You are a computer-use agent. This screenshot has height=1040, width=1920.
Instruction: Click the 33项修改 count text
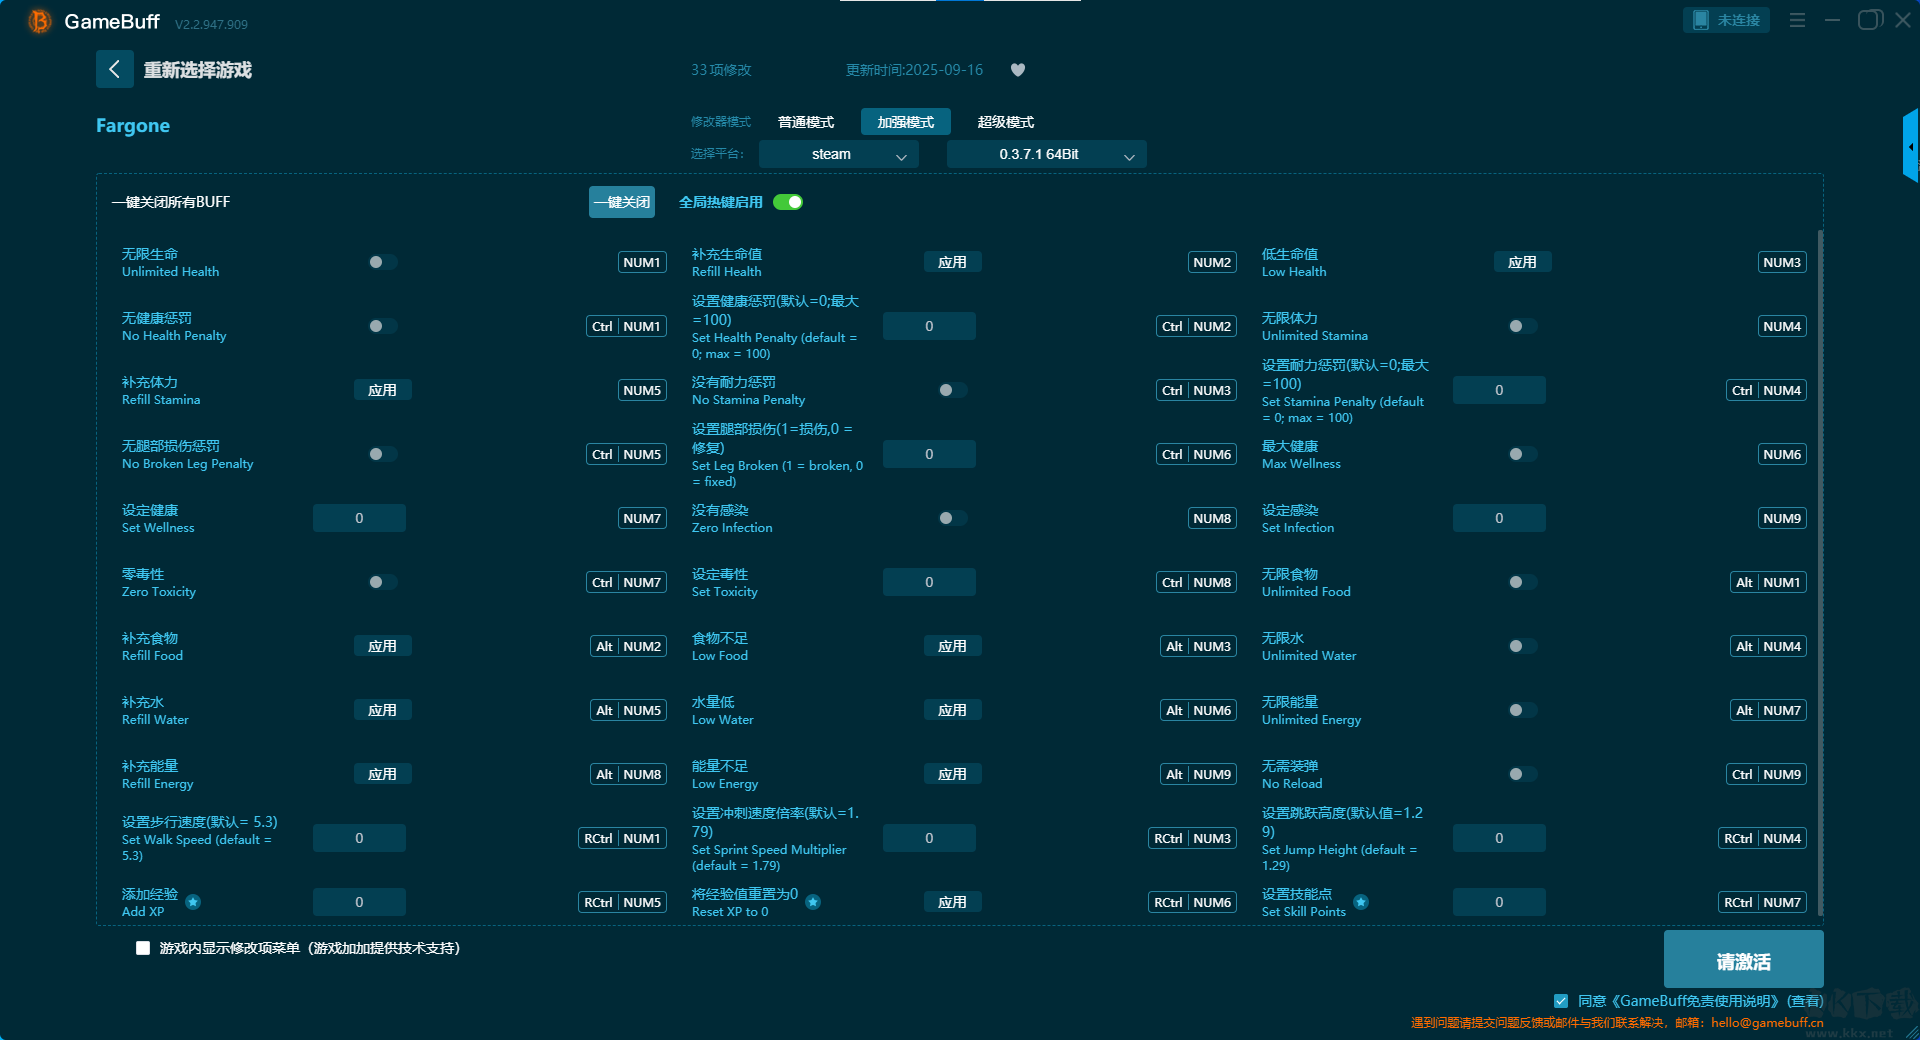(721, 70)
